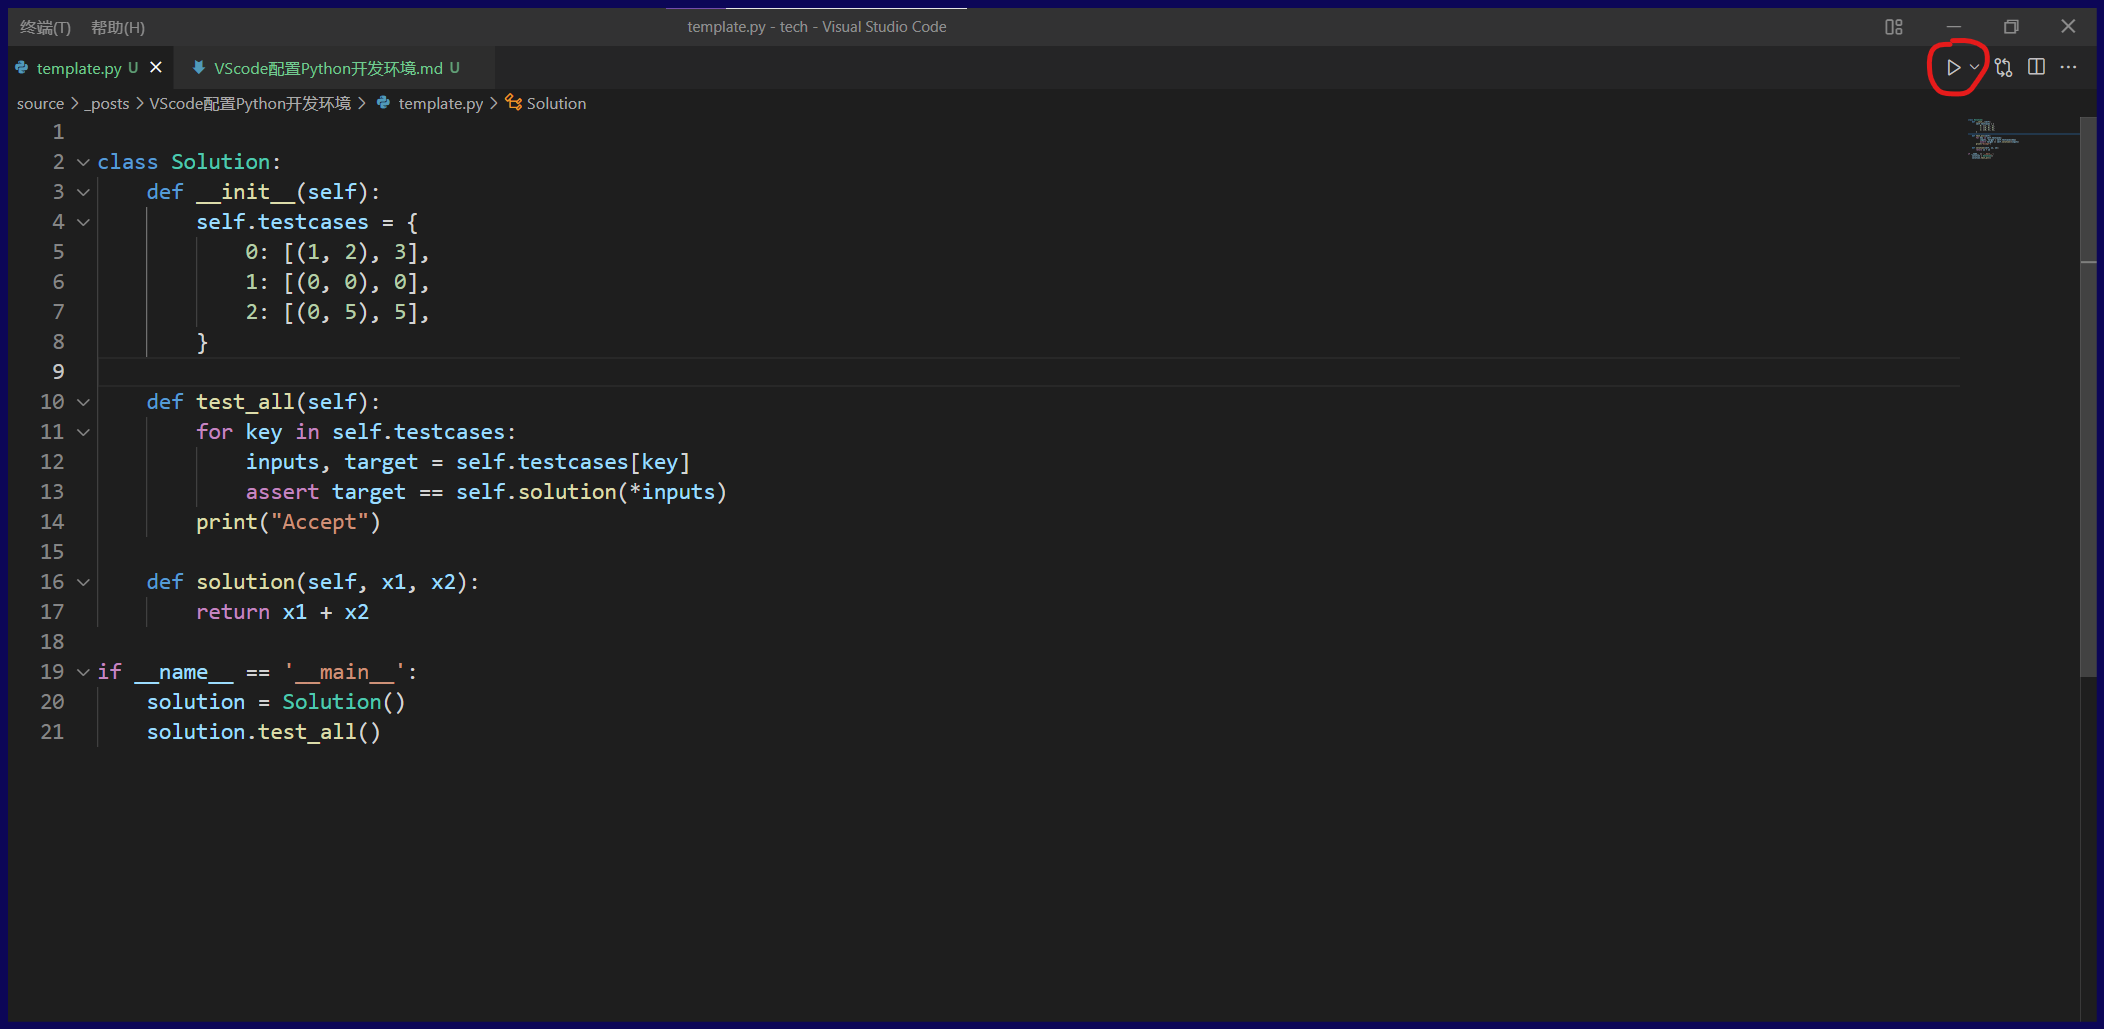Close the template.py tab
Screen dimensions: 2104x1029
[x=156, y=68]
